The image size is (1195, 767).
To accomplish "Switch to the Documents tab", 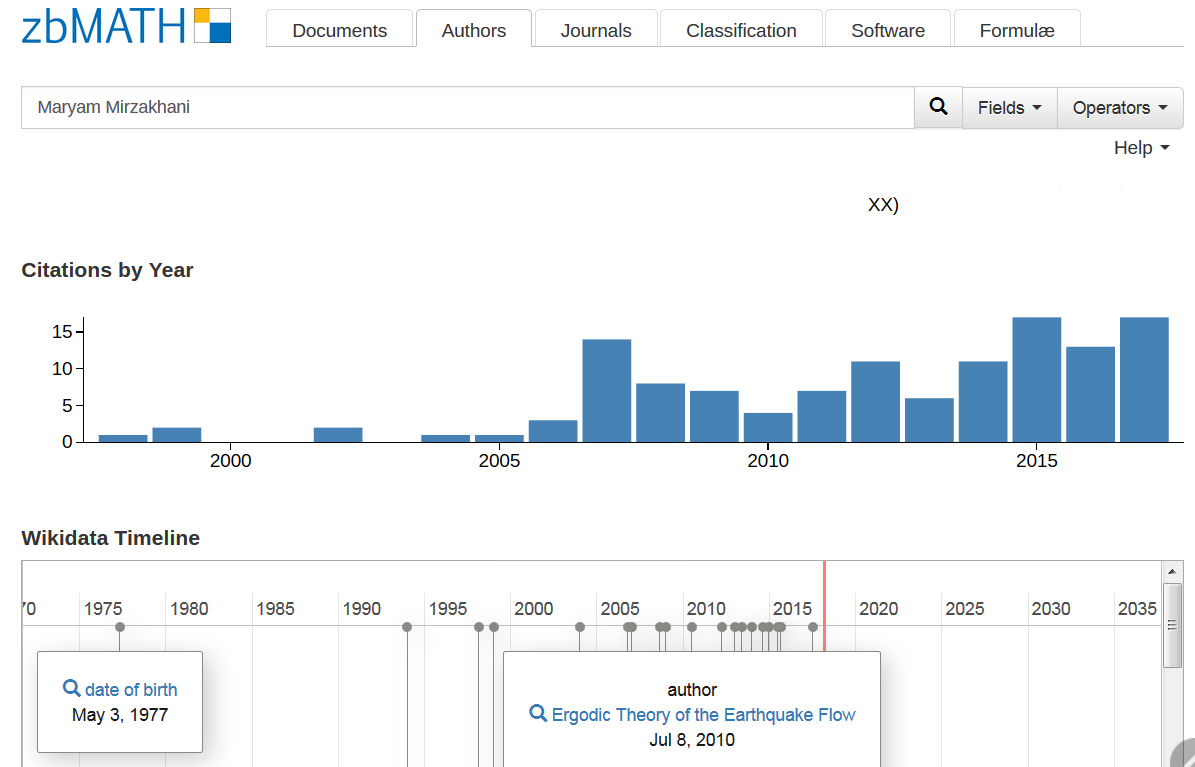I will coord(339,30).
